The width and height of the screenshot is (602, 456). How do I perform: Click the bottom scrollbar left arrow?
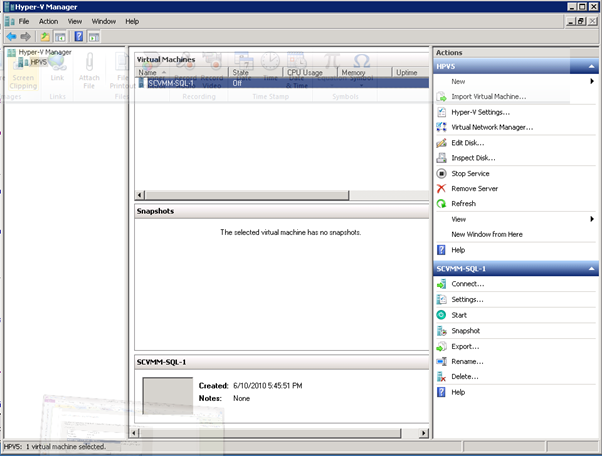pos(134,433)
